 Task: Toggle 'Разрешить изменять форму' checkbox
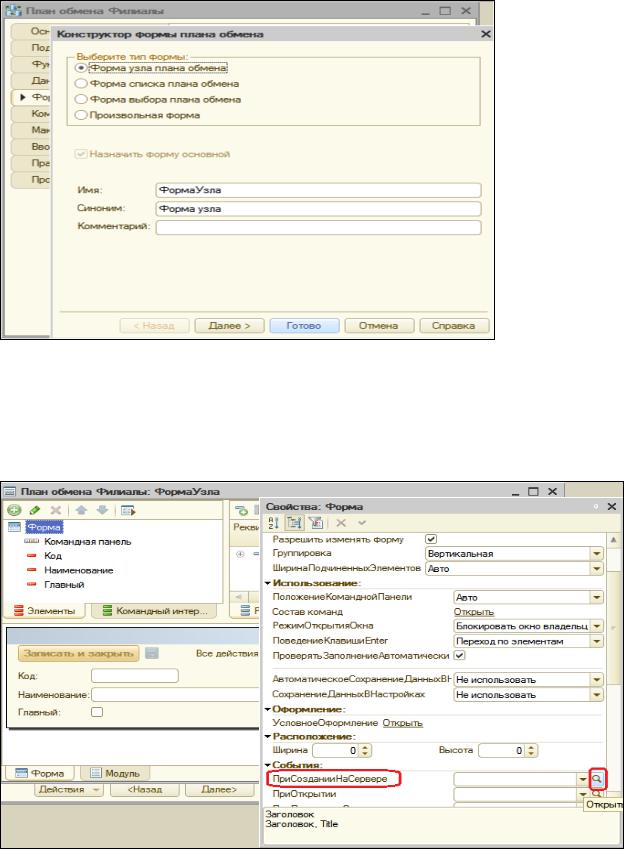coord(431,539)
